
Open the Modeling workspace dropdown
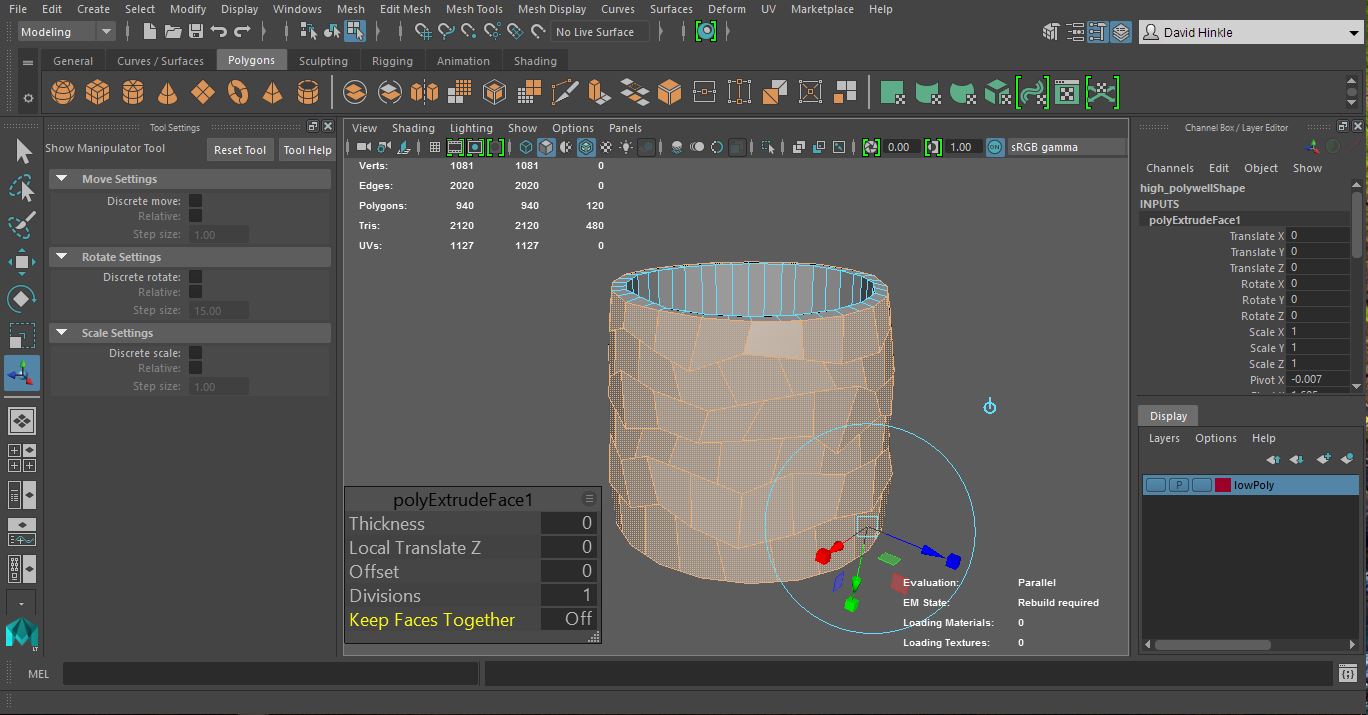66,32
